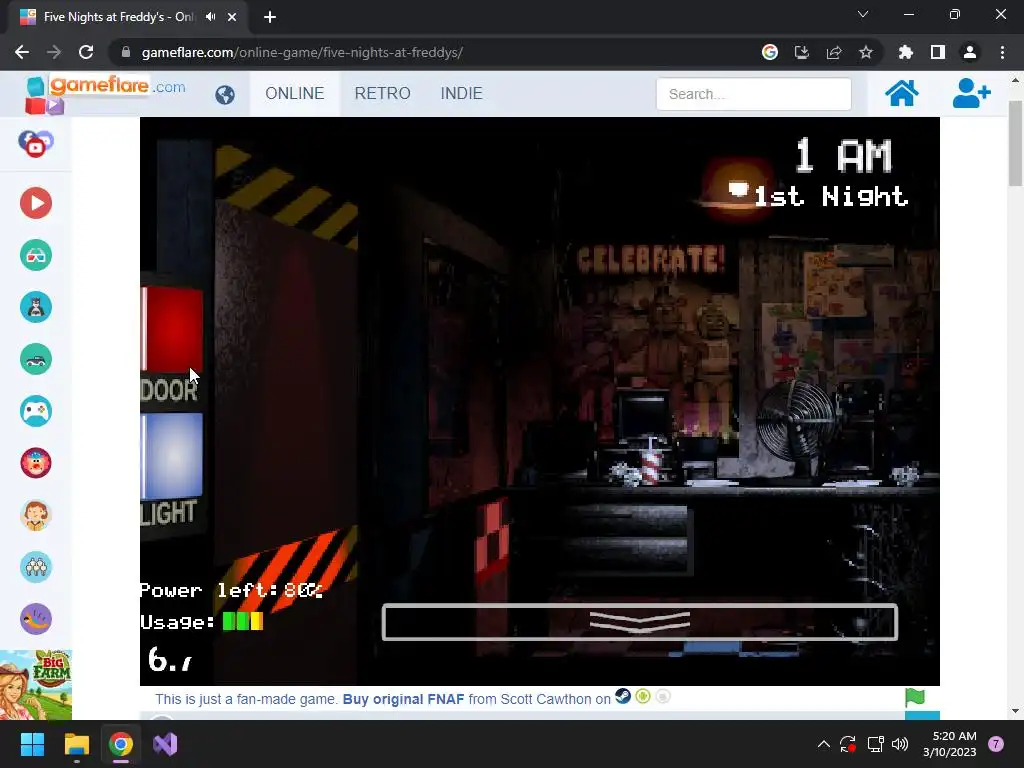
Task: Open the Big Farm ad thumbnail
Action: tap(36, 684)
